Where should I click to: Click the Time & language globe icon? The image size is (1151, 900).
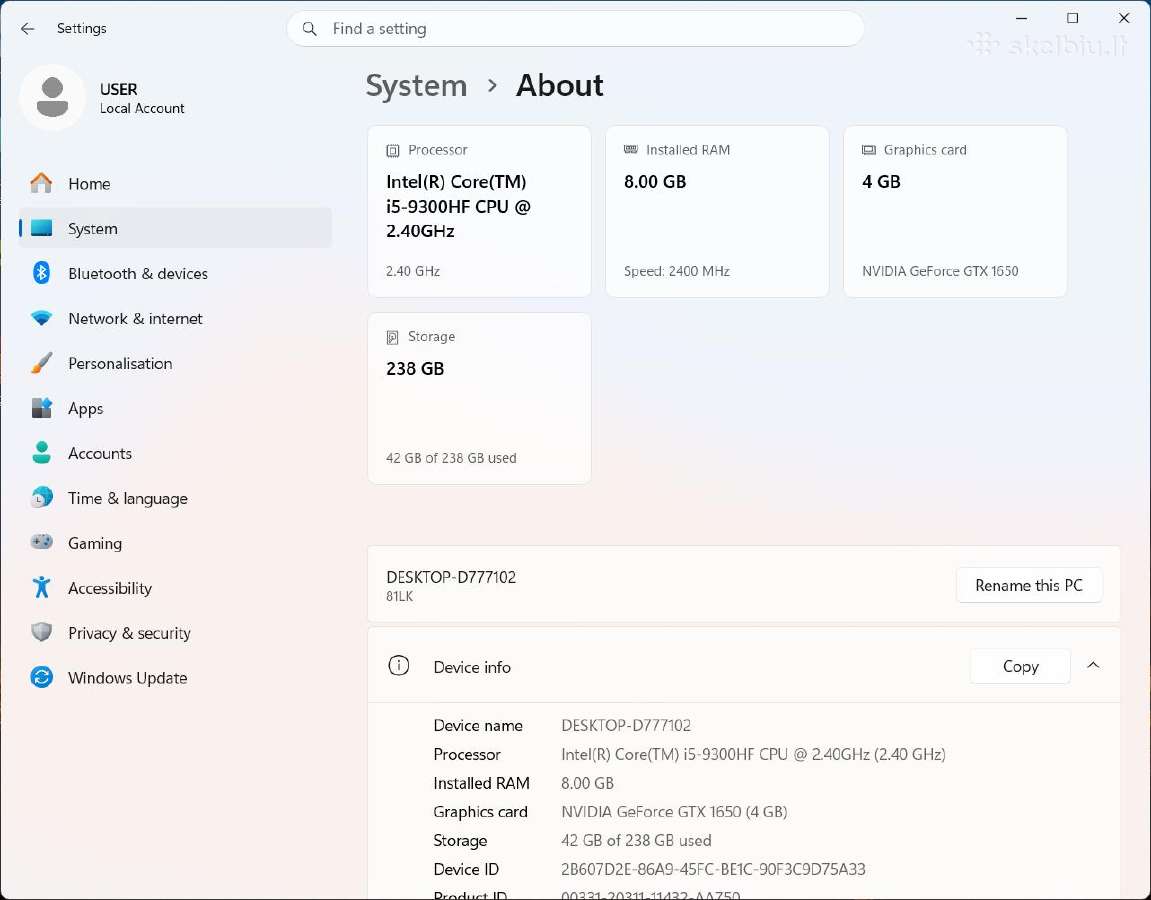point(41,498)
